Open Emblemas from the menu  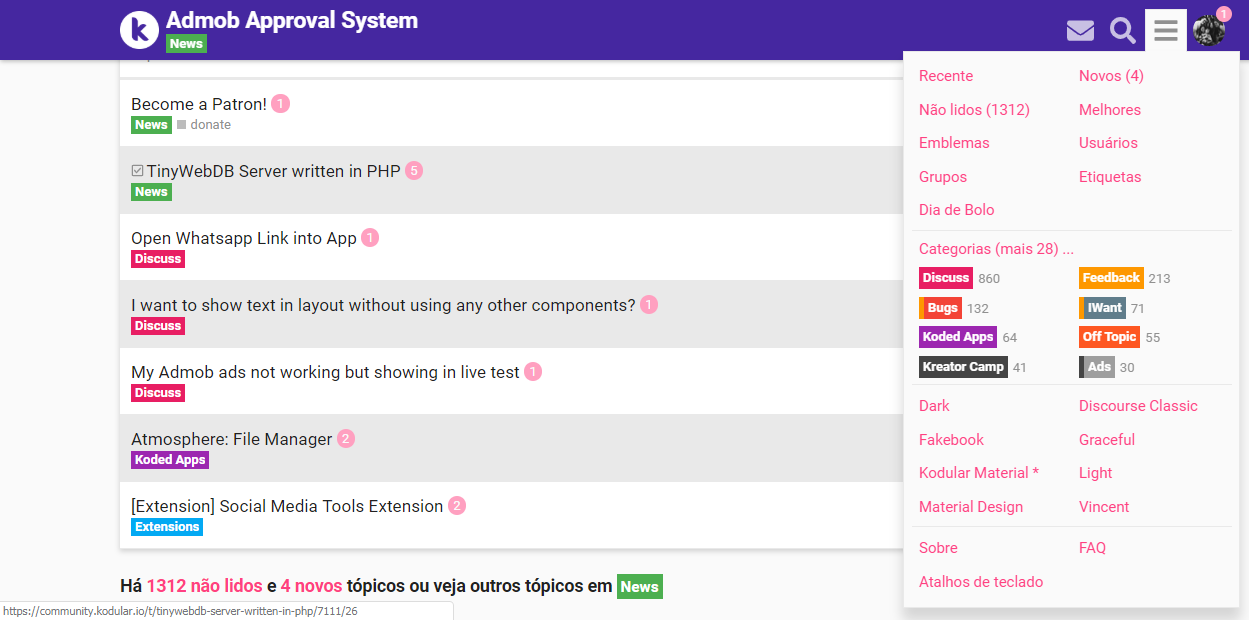(x=954, y=143)
